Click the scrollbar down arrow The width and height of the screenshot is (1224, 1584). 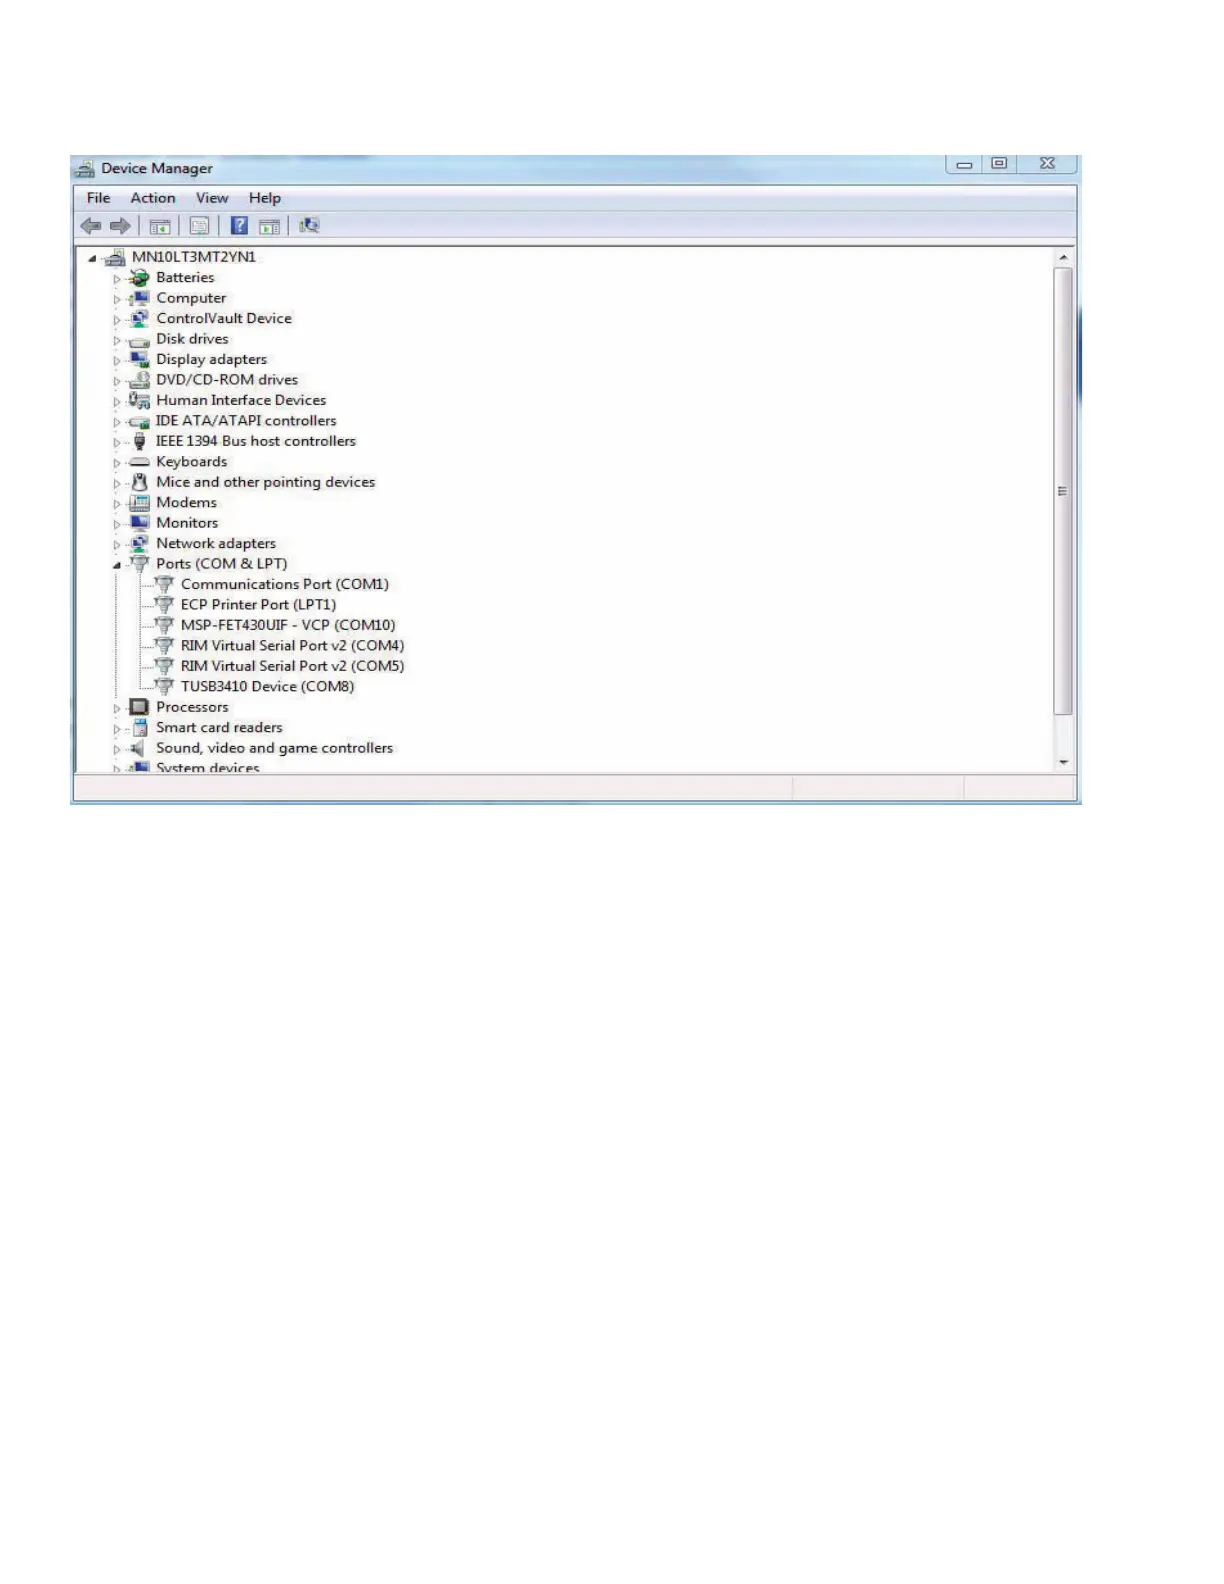point(1063,762)
